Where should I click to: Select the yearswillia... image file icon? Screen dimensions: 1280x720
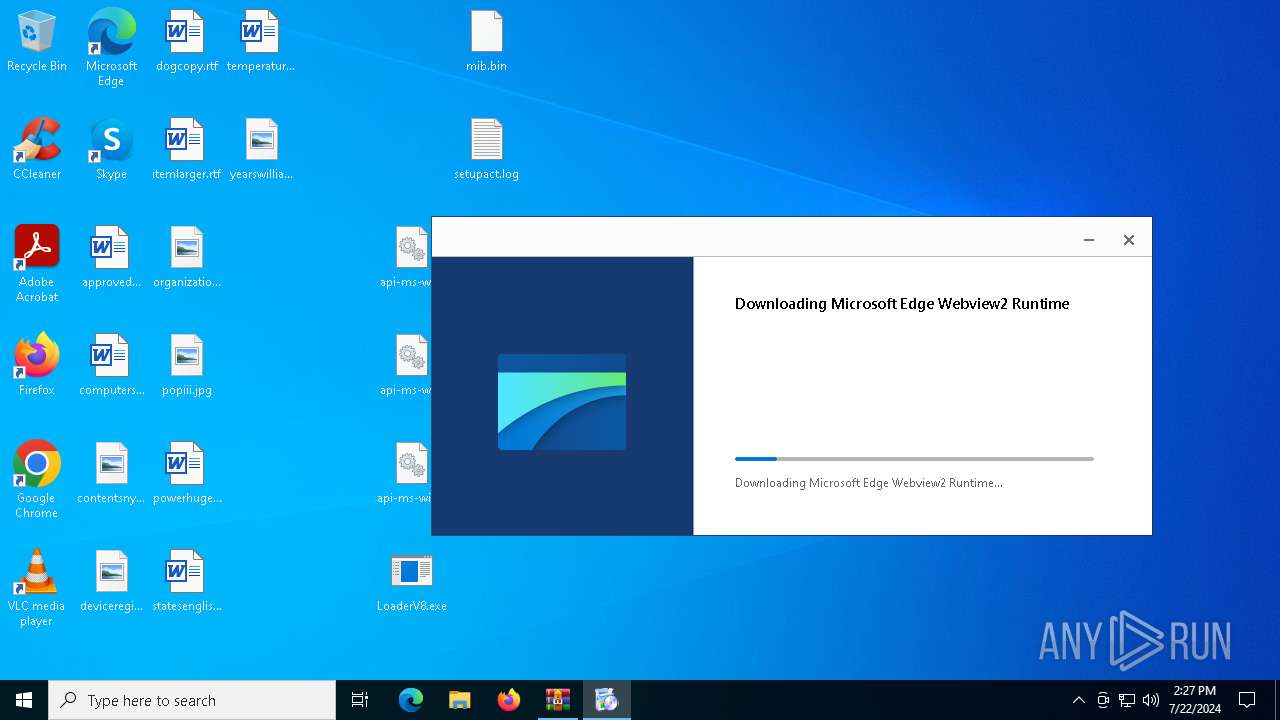(260, 150)
